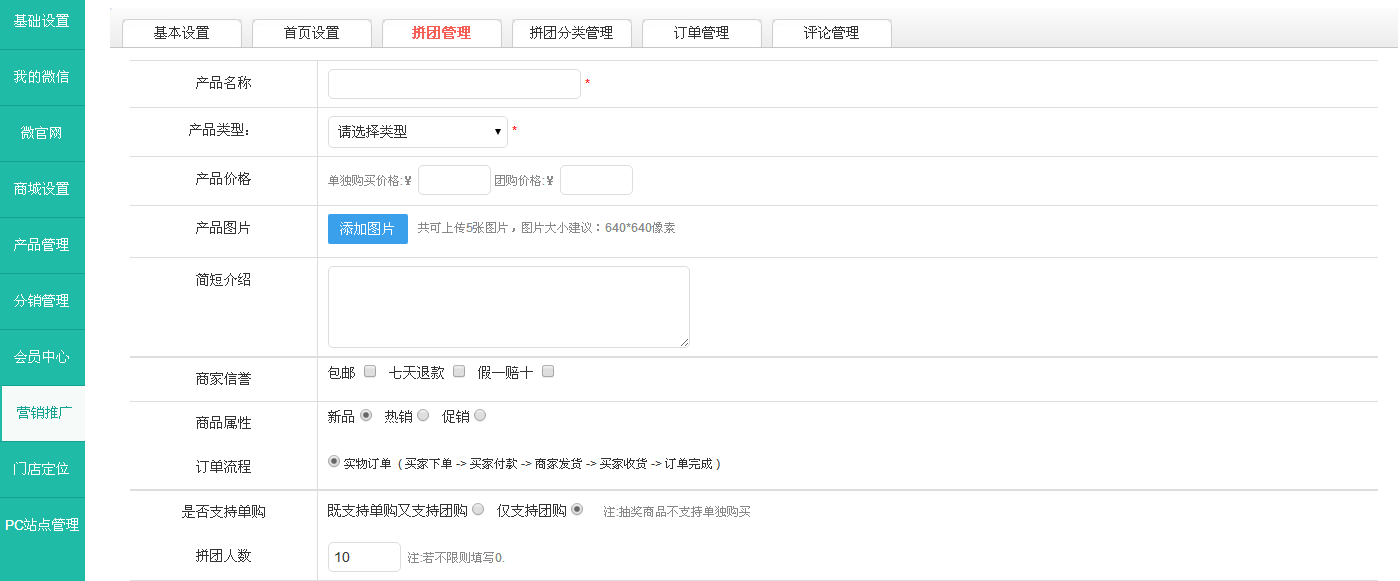The image size is (1400, 581).
Task: Open 我的微信 sidebar menu
Action: tap(42, 77)
